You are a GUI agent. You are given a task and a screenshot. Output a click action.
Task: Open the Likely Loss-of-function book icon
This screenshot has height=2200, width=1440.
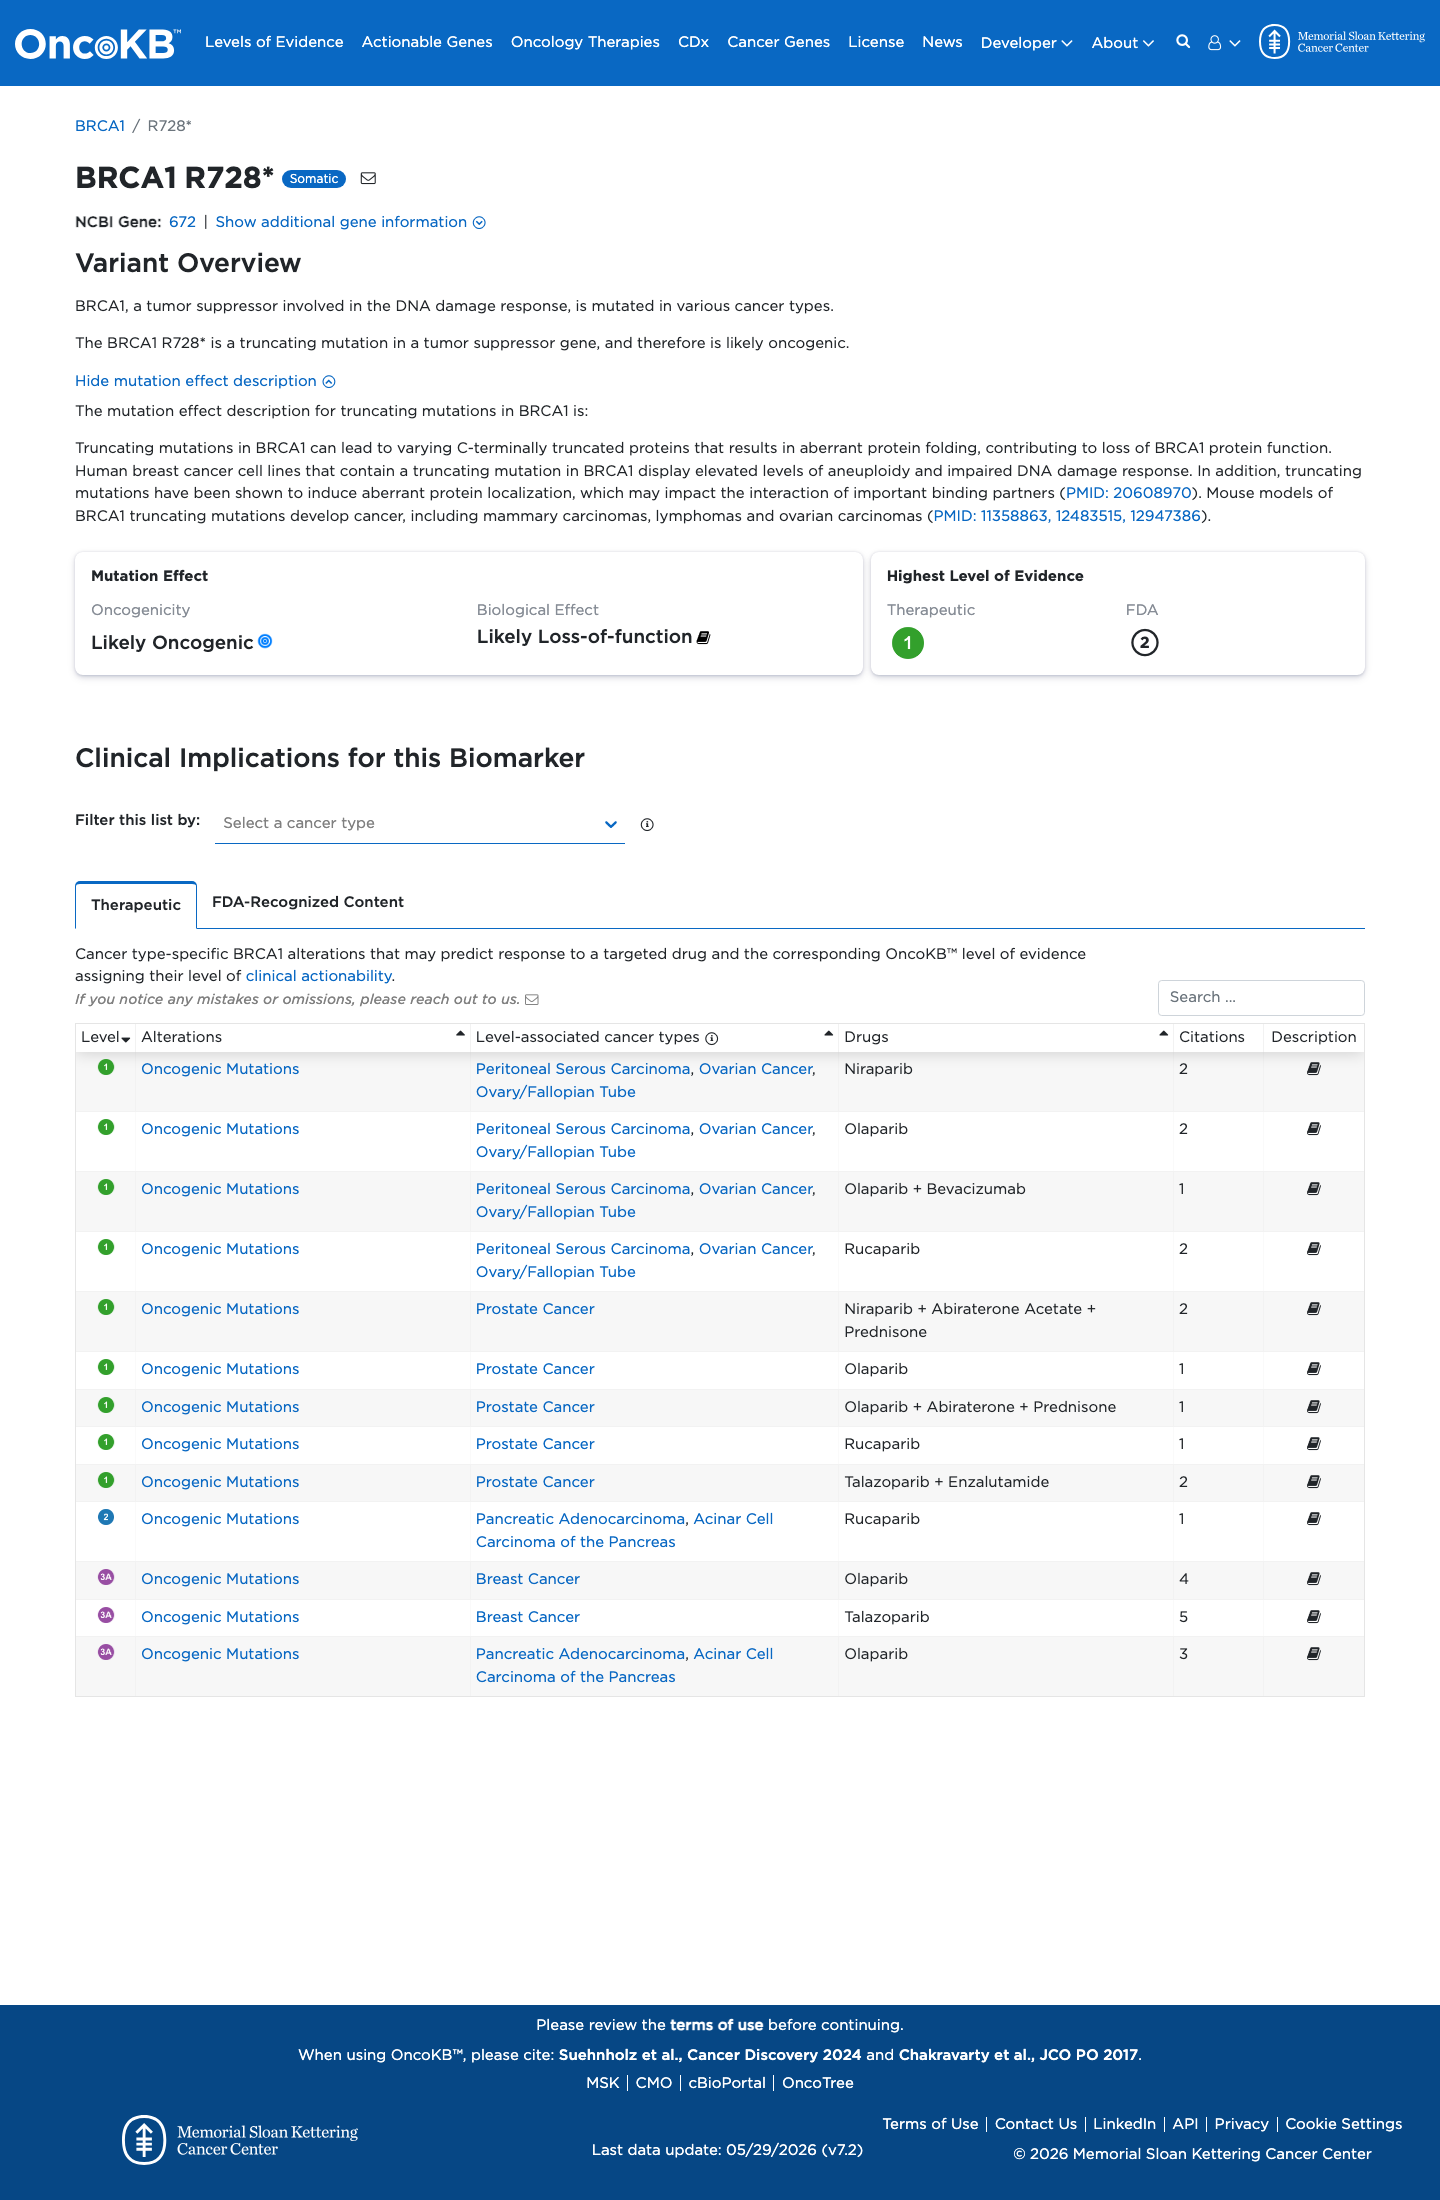point(703,637)
